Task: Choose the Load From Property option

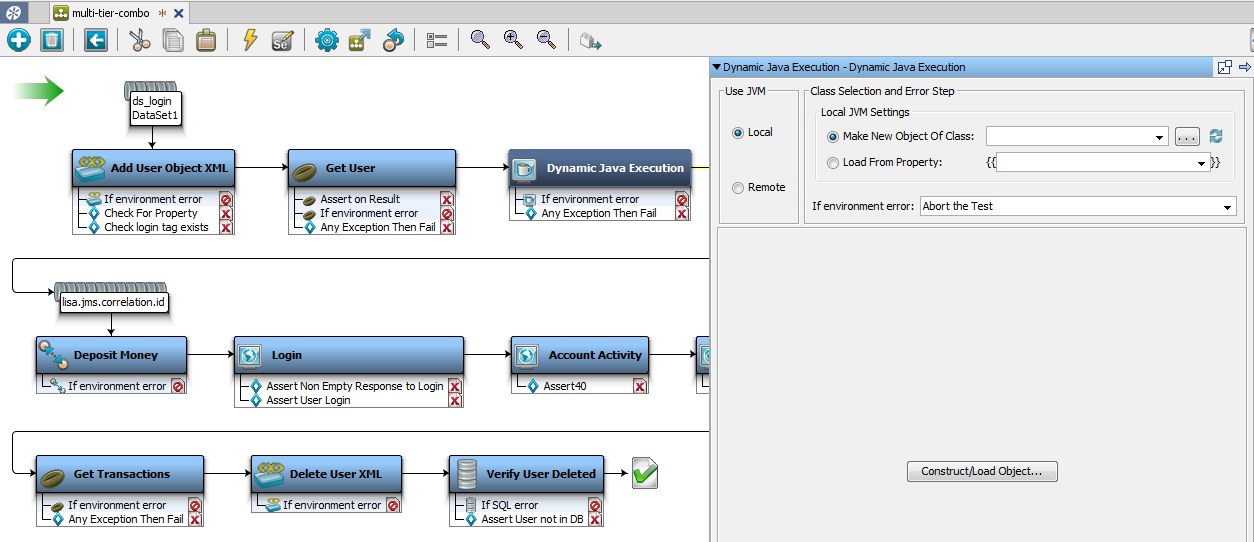Action: pyautogui.click(x=833, y=163)
